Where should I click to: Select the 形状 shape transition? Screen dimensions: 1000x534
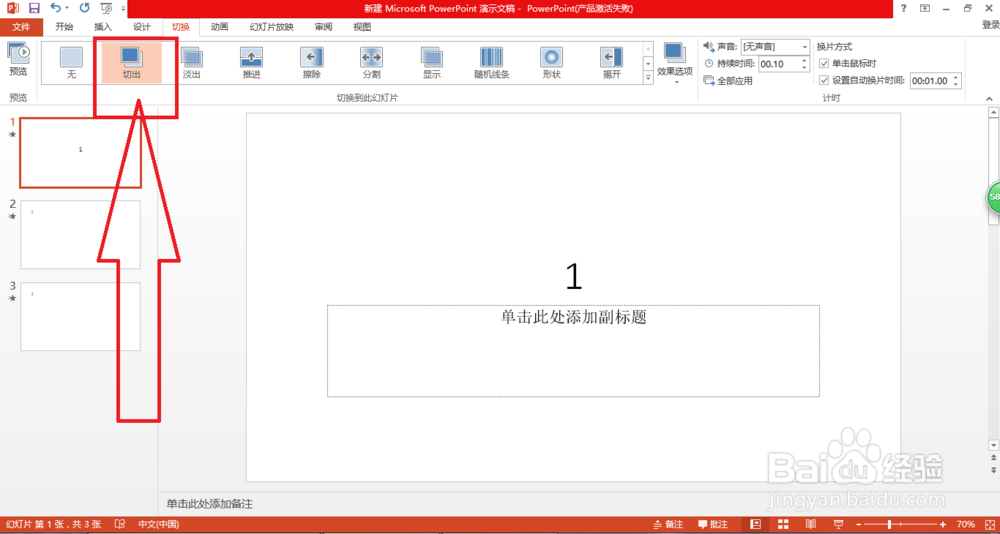point(552,63)
